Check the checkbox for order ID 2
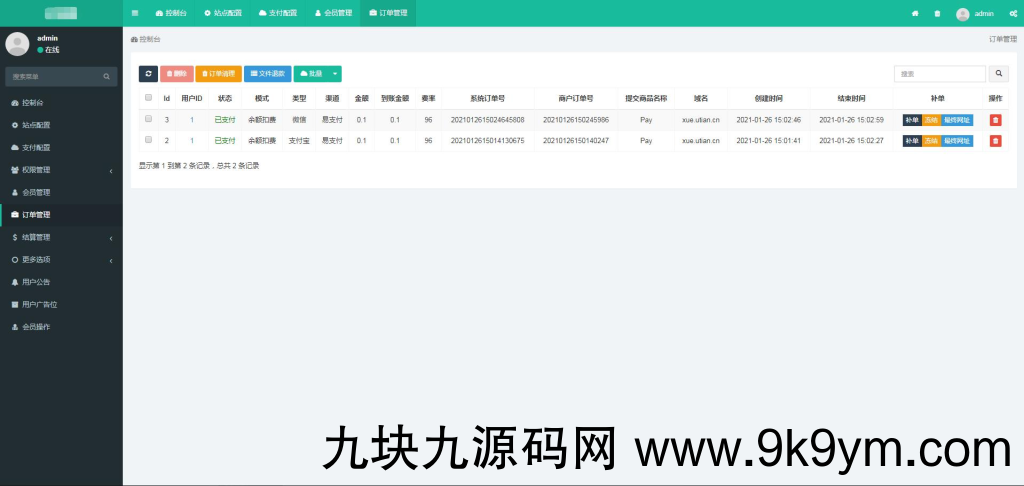Screen dimensions: 1024x486 (149, 141)
